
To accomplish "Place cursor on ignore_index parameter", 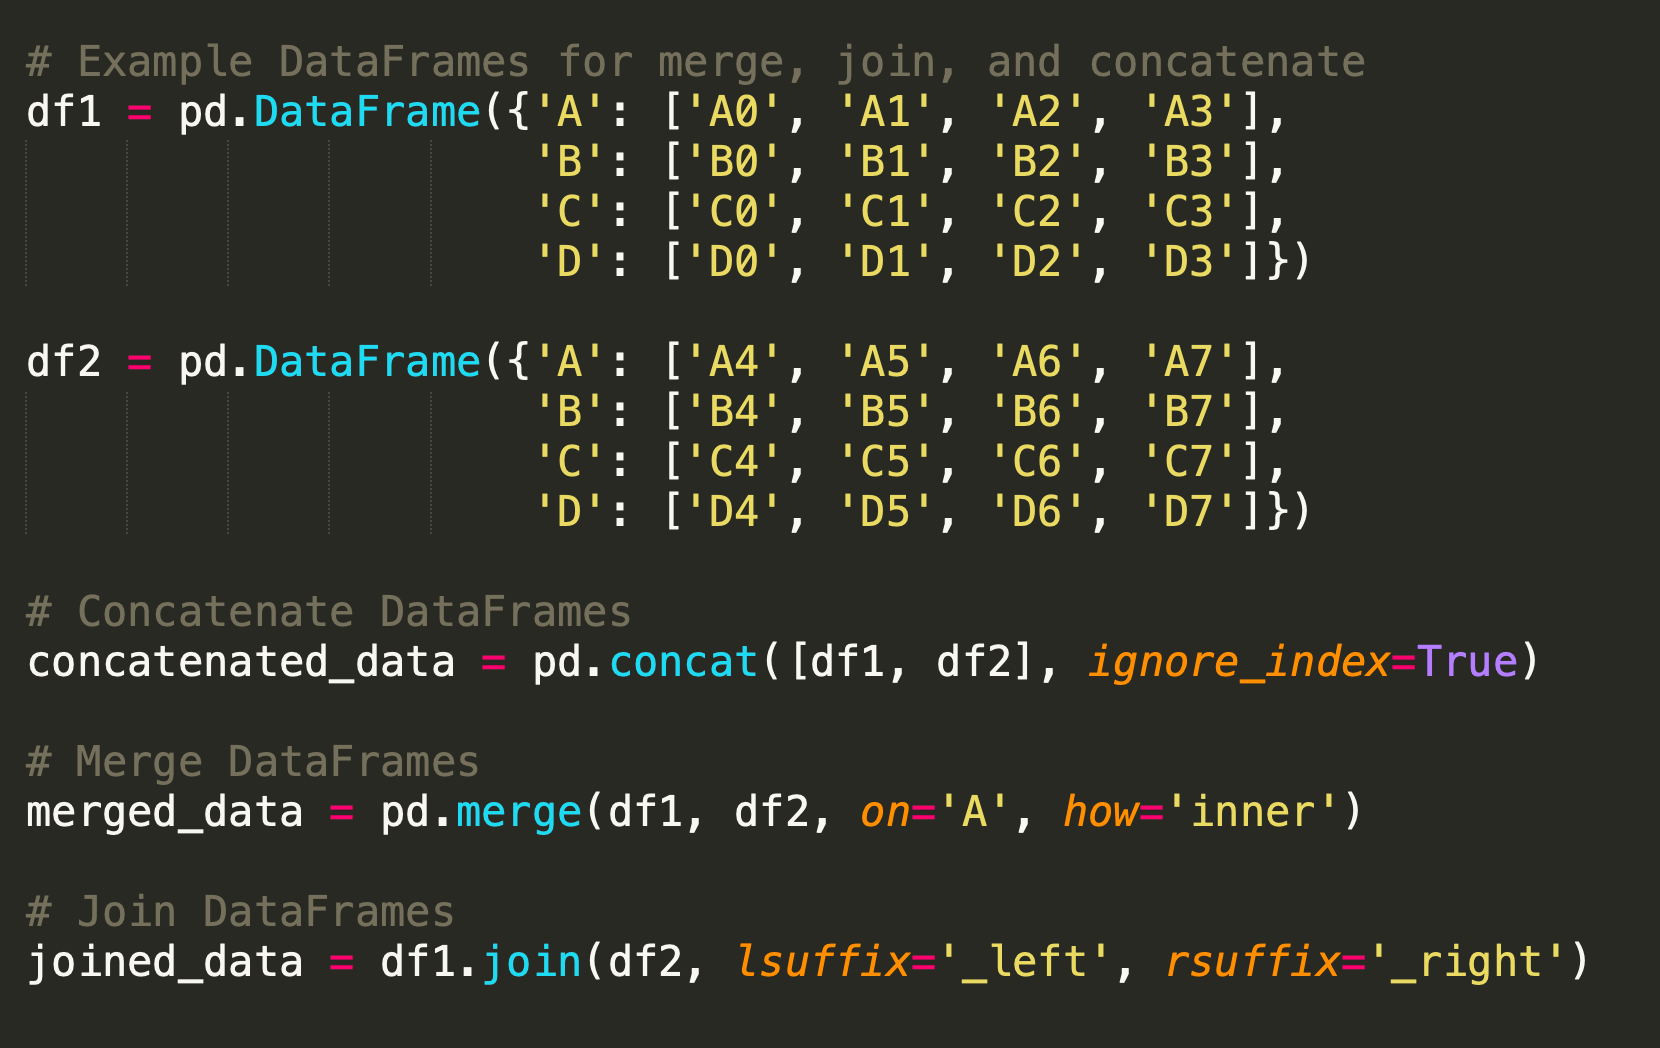I will coord(1238,662).
